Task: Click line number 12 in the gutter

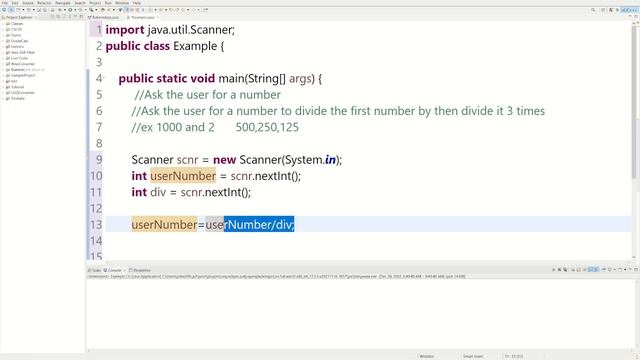Action: tap(96, 209)
